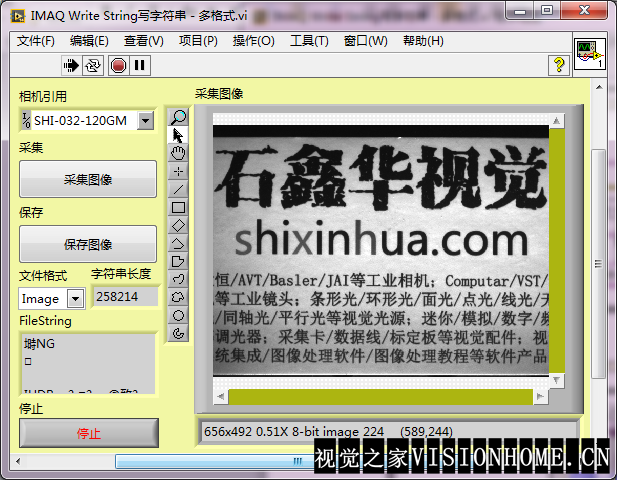The height and width of the screenshot is (480, 617).
Task: Expand the SHI-032-120GM camera dropdown
Action: [146, 121]
